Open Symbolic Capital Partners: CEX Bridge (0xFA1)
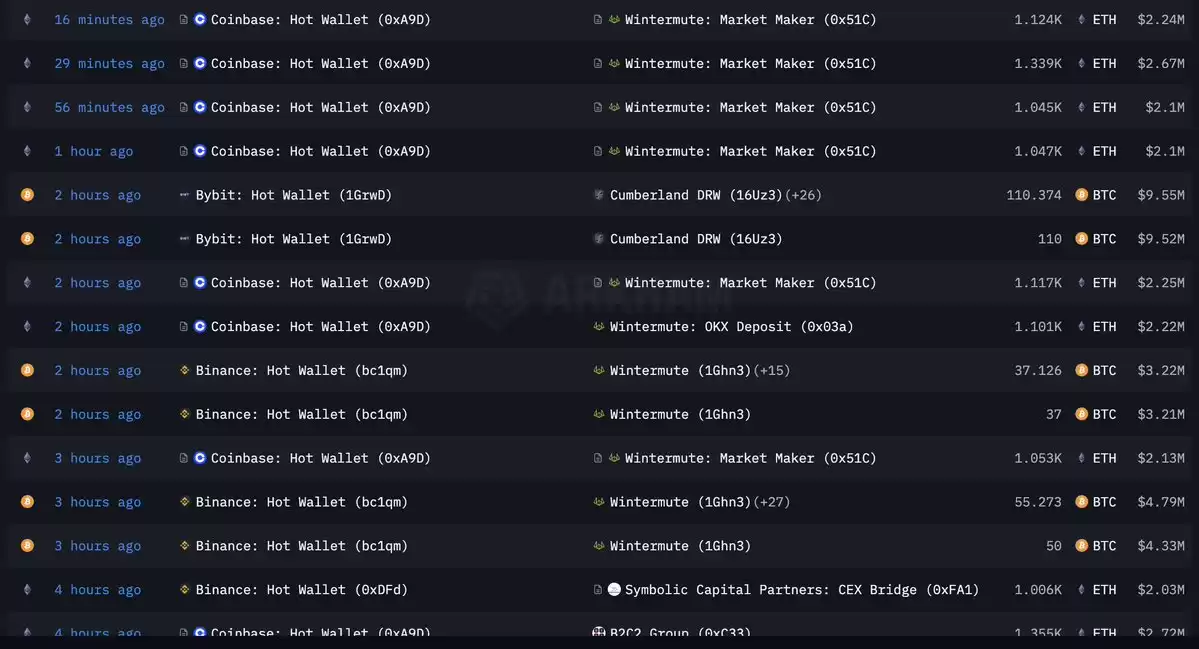The image size is (1199, 649). [x=801, y=589]
